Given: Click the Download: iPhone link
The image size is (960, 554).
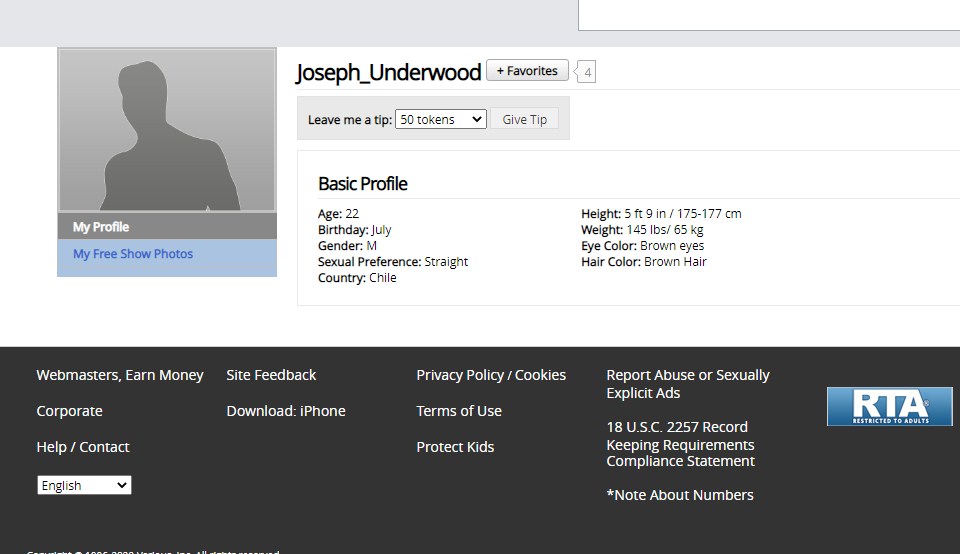Looking at the screenshot, I should [x=286, y=411].
